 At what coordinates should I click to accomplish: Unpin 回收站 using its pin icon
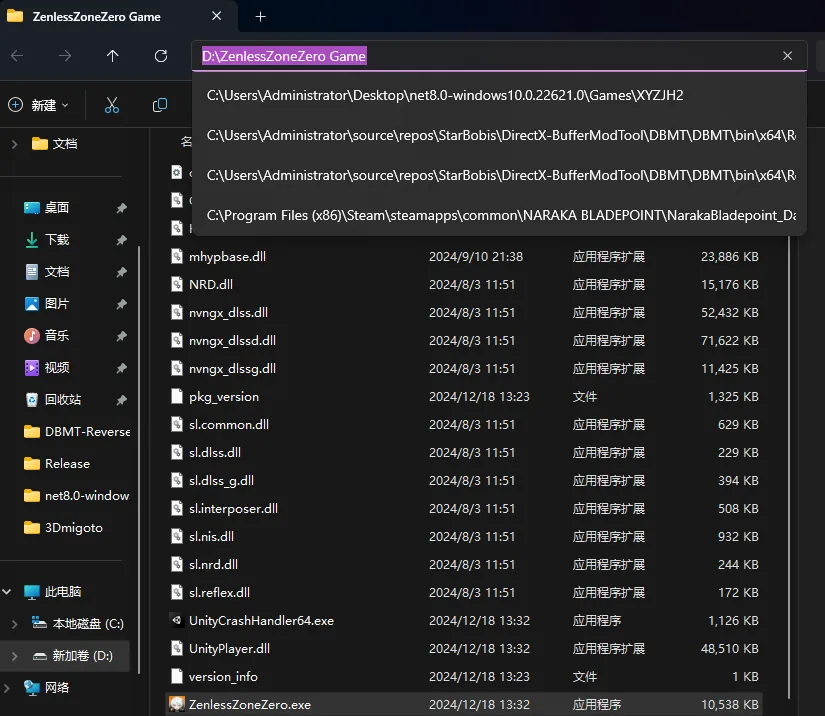coord(122,400)
